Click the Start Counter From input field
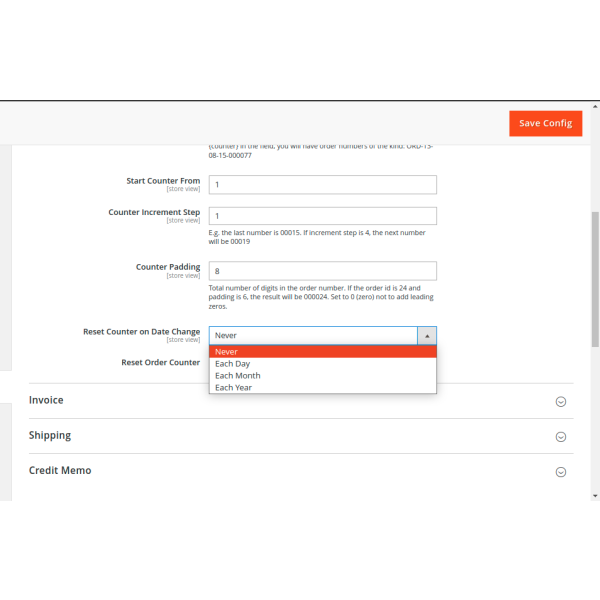 tap(322, 185)
